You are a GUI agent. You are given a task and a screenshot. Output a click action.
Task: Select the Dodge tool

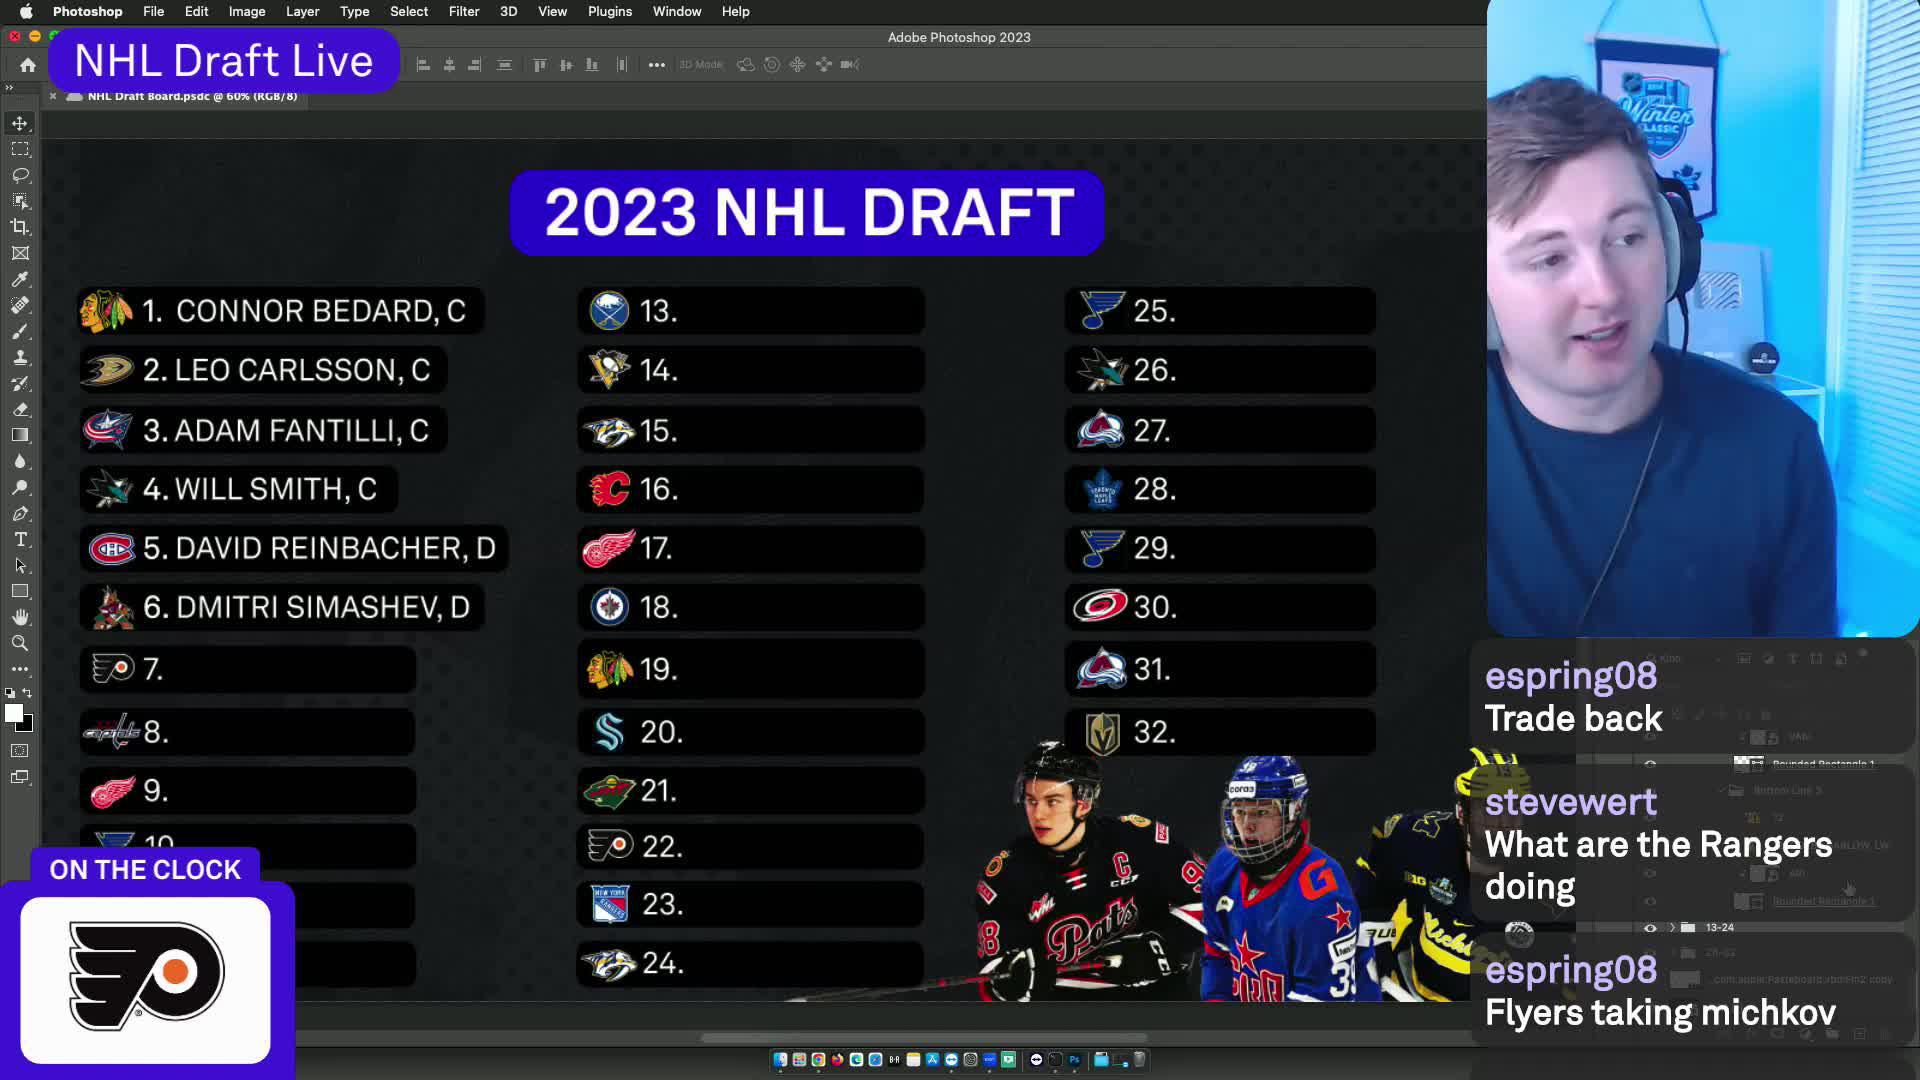click(x=20, y=487)
